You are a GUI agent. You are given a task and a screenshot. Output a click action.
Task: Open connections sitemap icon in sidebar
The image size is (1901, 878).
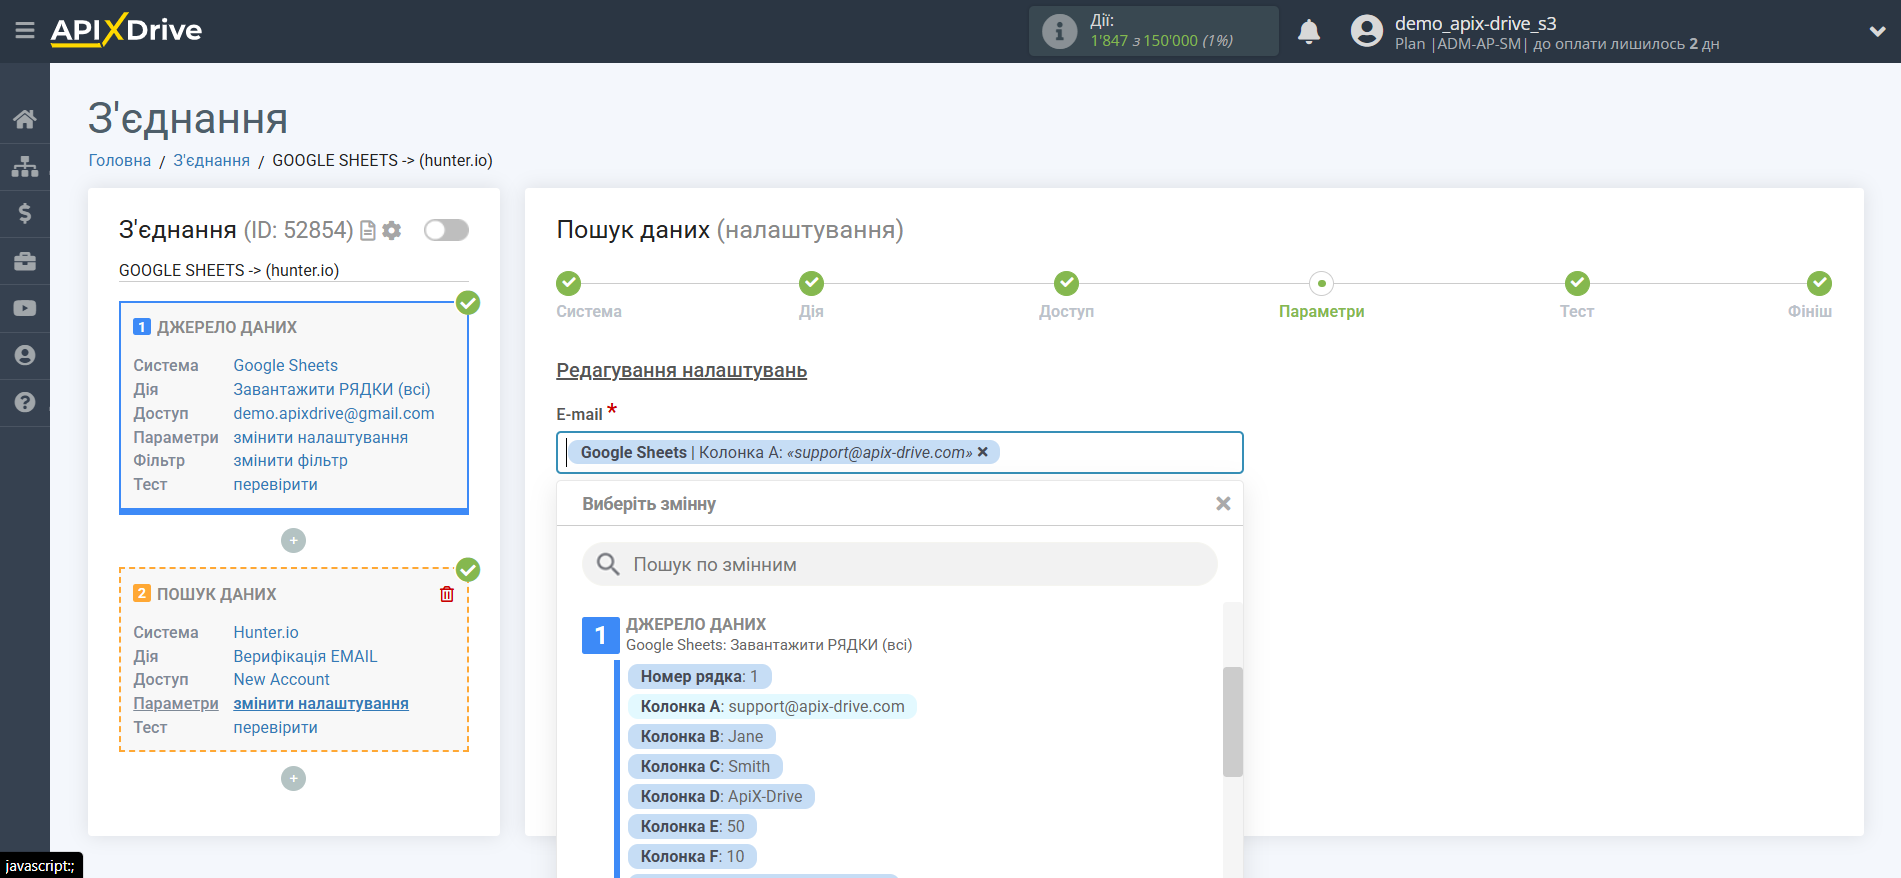pos(25,166)
